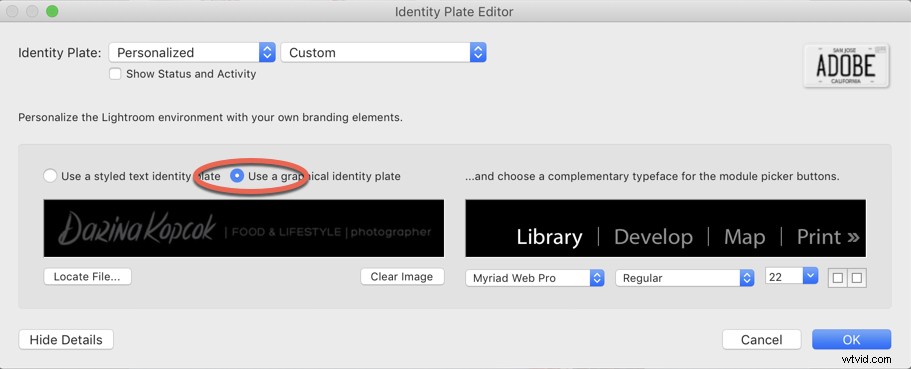Image resolution: width=911 pixels, height=369 pixels.
Task: Click the first module picker color swatch
Action: coord(837,278)
